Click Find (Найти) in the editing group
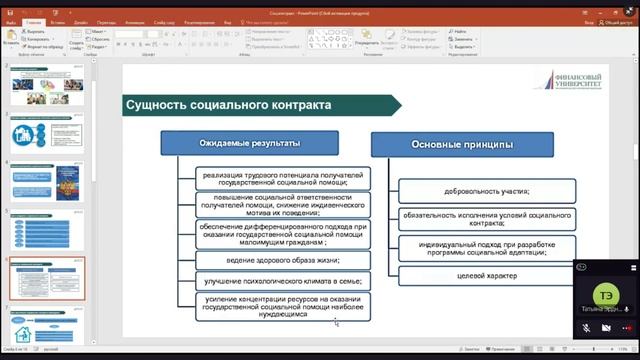640x360 pixels. pos(458,31)
